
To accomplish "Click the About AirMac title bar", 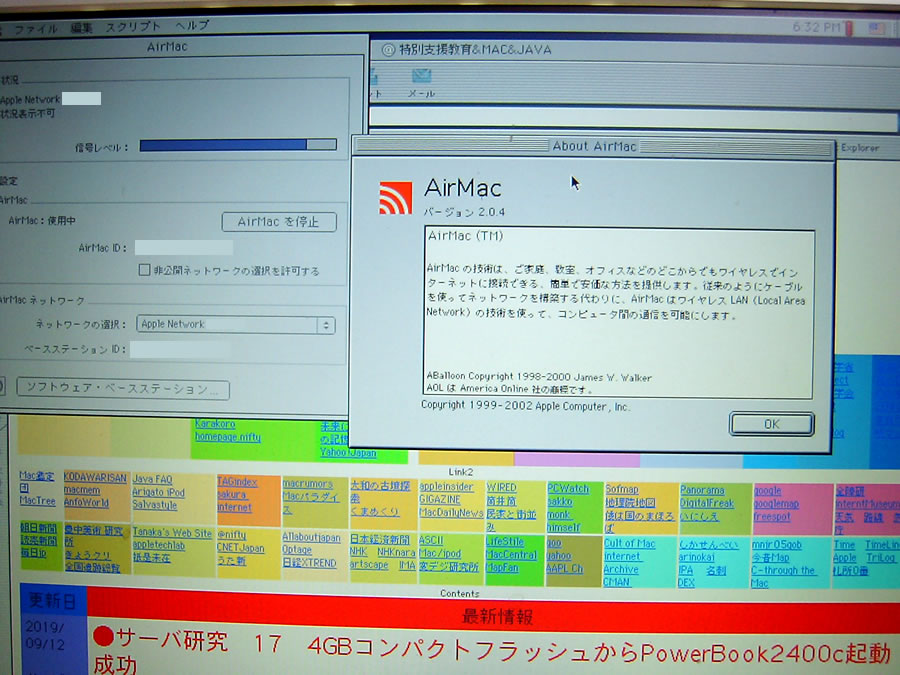I will pyautogui.click(x=594, y=146).
